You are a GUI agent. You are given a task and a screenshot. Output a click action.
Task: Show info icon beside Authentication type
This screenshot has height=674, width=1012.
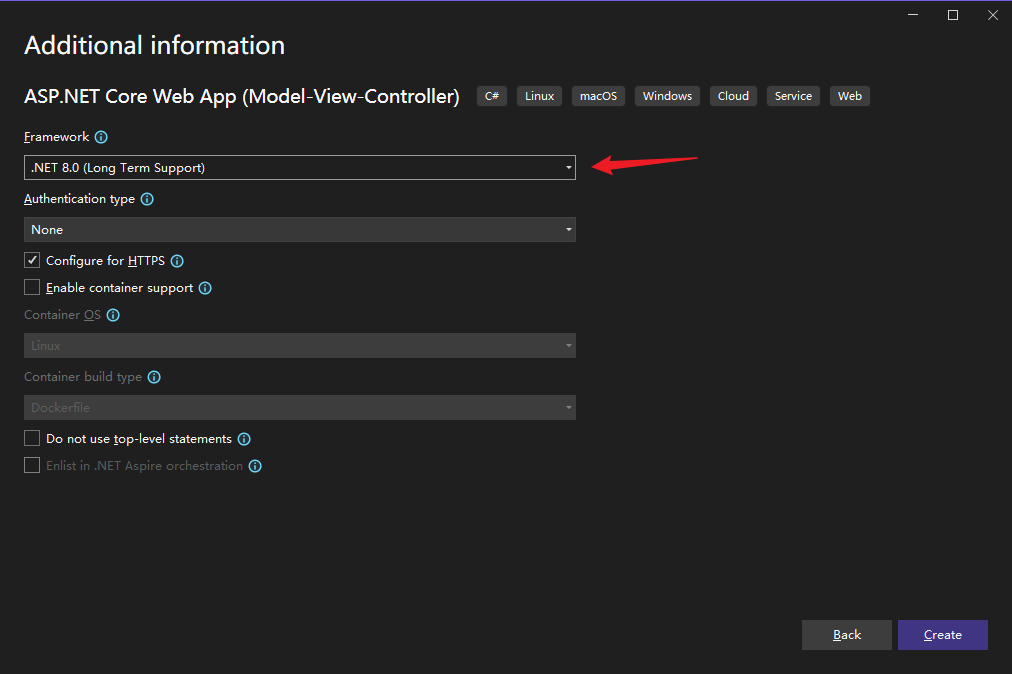[147, 199]
